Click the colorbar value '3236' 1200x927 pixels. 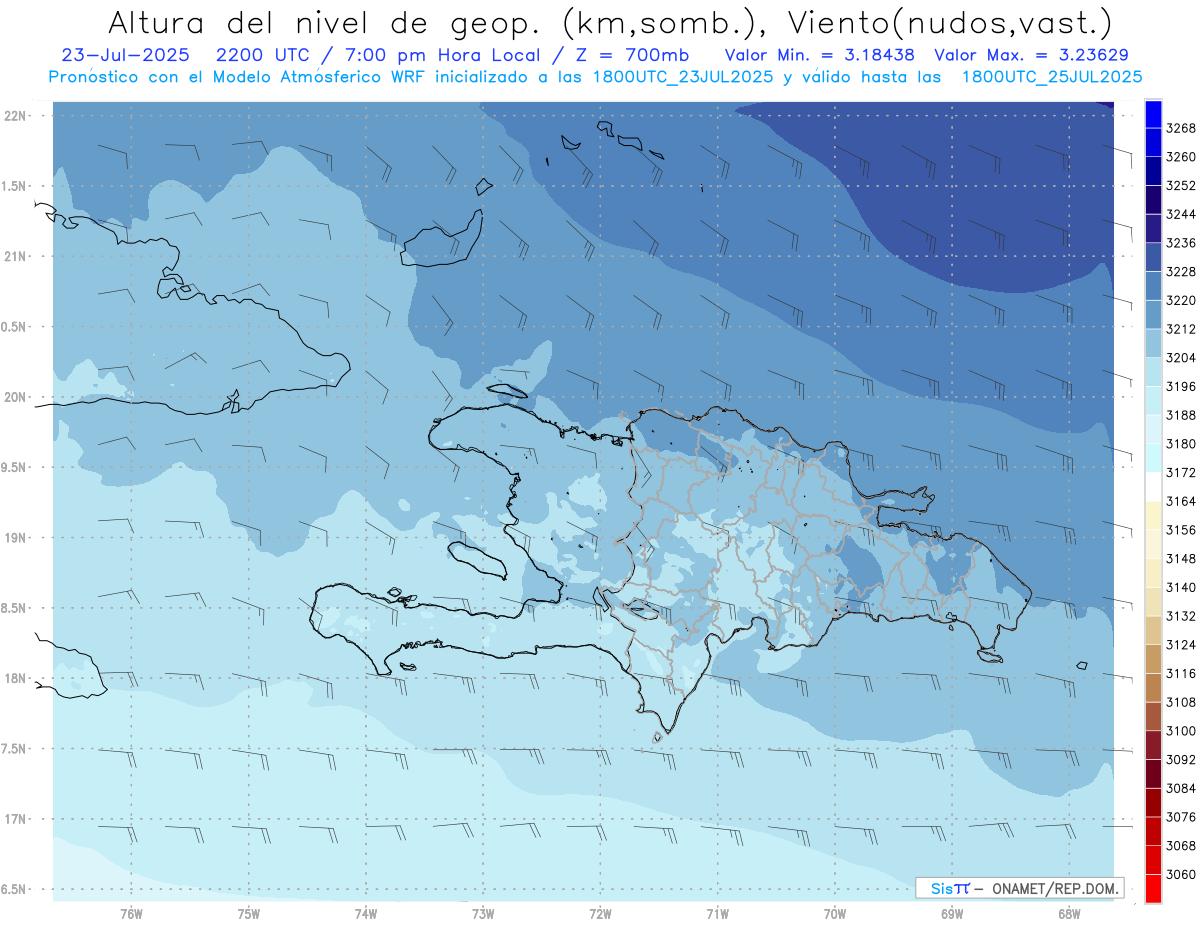pyautogui.click(x=1181, y=243)
